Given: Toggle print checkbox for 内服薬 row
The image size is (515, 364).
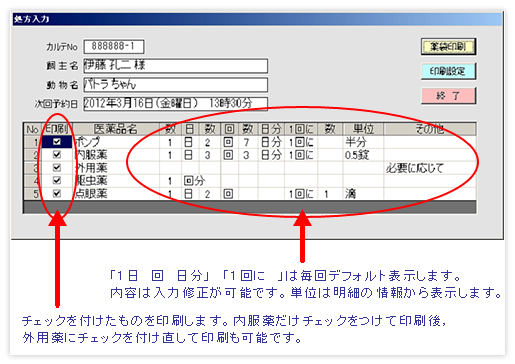Looking at the screenshot, I should [57, 155].
